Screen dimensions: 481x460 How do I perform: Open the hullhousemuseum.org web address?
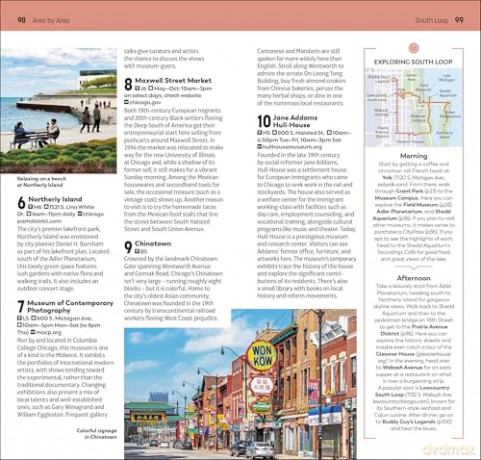292,147
